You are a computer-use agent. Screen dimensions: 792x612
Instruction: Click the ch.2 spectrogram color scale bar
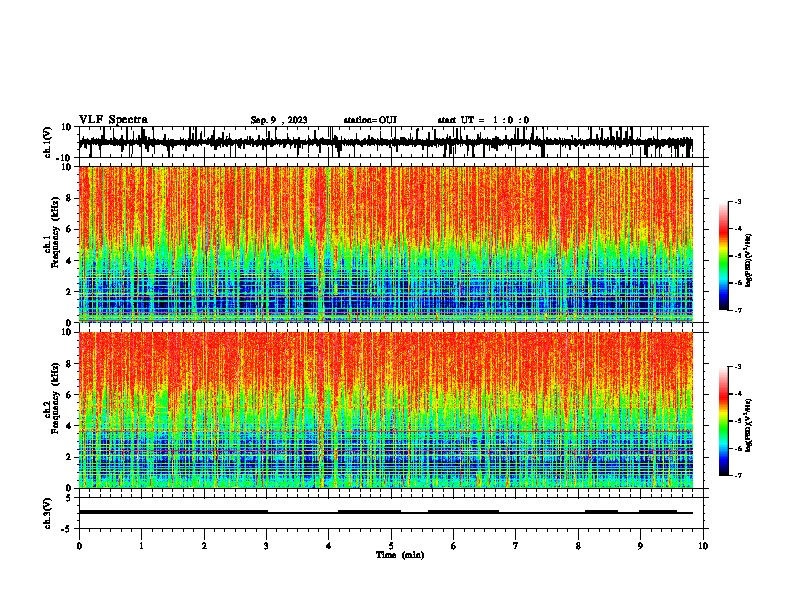[724, 421]
